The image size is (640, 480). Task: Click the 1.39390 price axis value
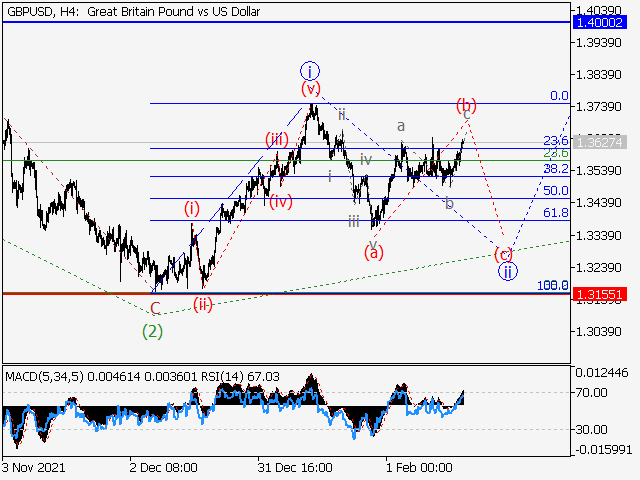[598, 42]
